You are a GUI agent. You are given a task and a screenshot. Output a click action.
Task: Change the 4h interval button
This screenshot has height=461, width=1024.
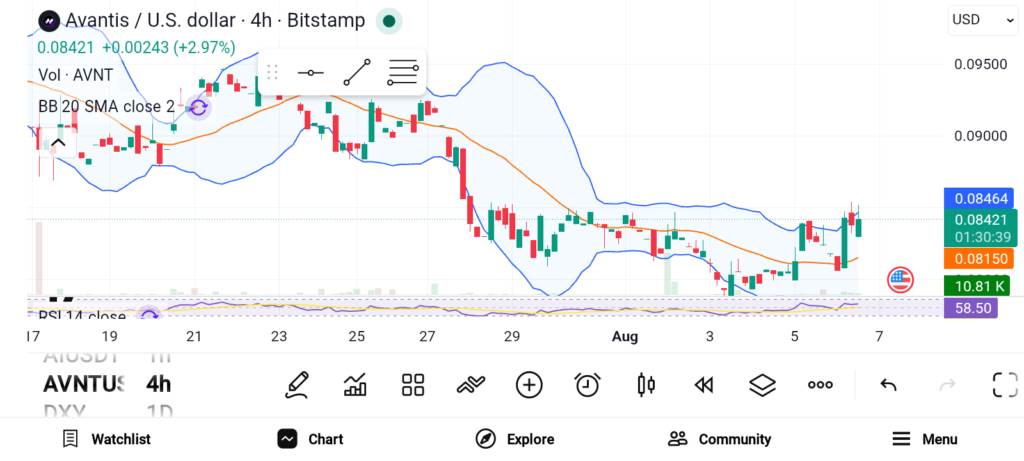pyautogui.click(x=158, y=383)
